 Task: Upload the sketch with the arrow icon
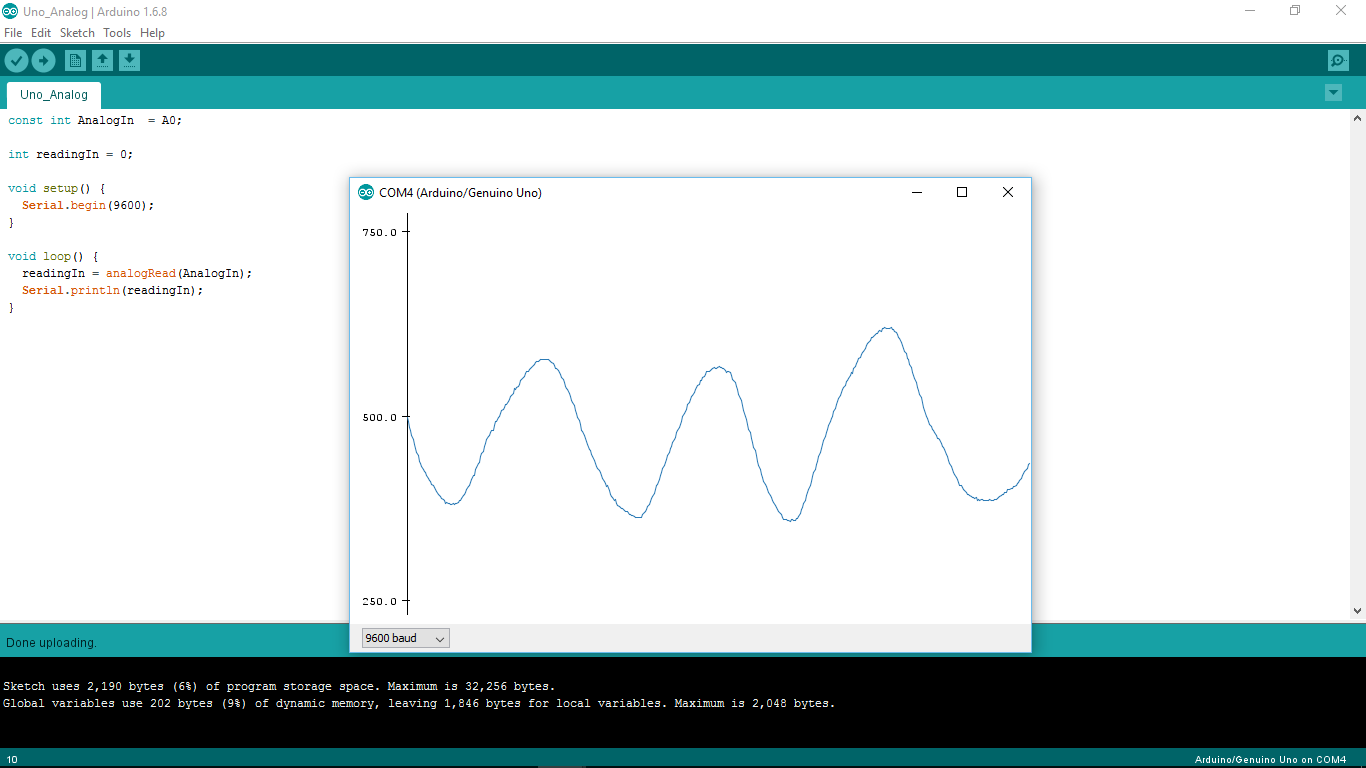[x=43, y=61]
